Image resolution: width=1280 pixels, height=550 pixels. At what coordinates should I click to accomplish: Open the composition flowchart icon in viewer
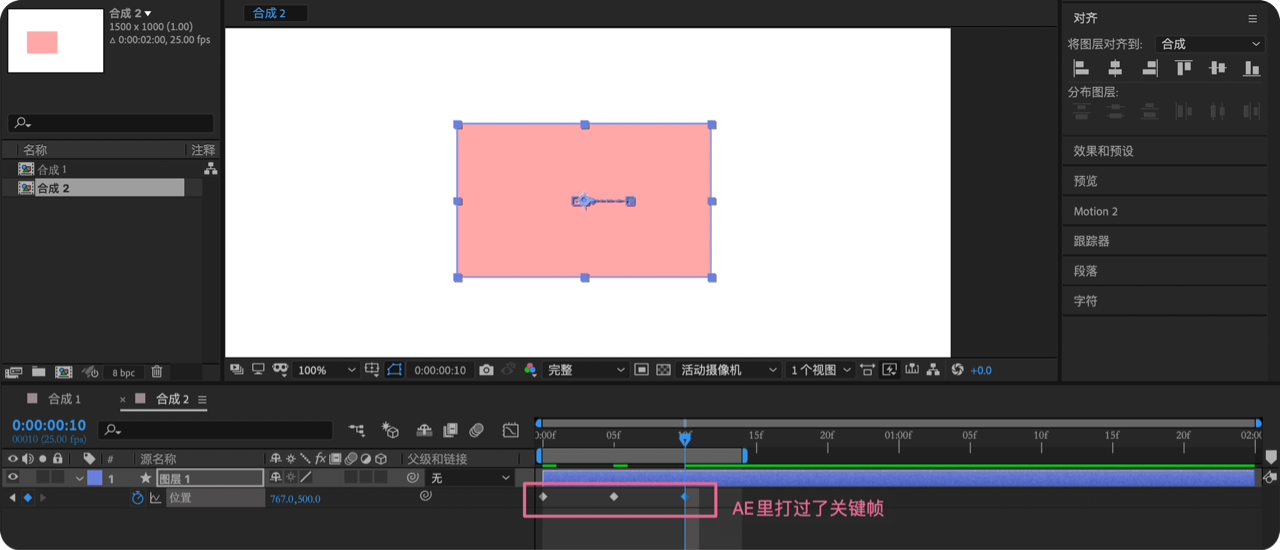pos(934,370)
